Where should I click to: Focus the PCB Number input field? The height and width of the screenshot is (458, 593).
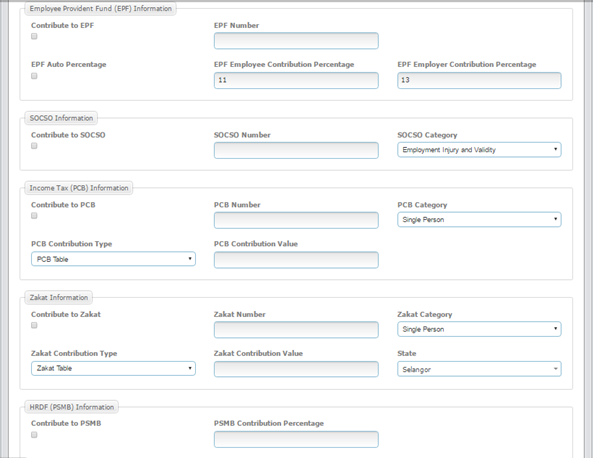tap(296, 220)
